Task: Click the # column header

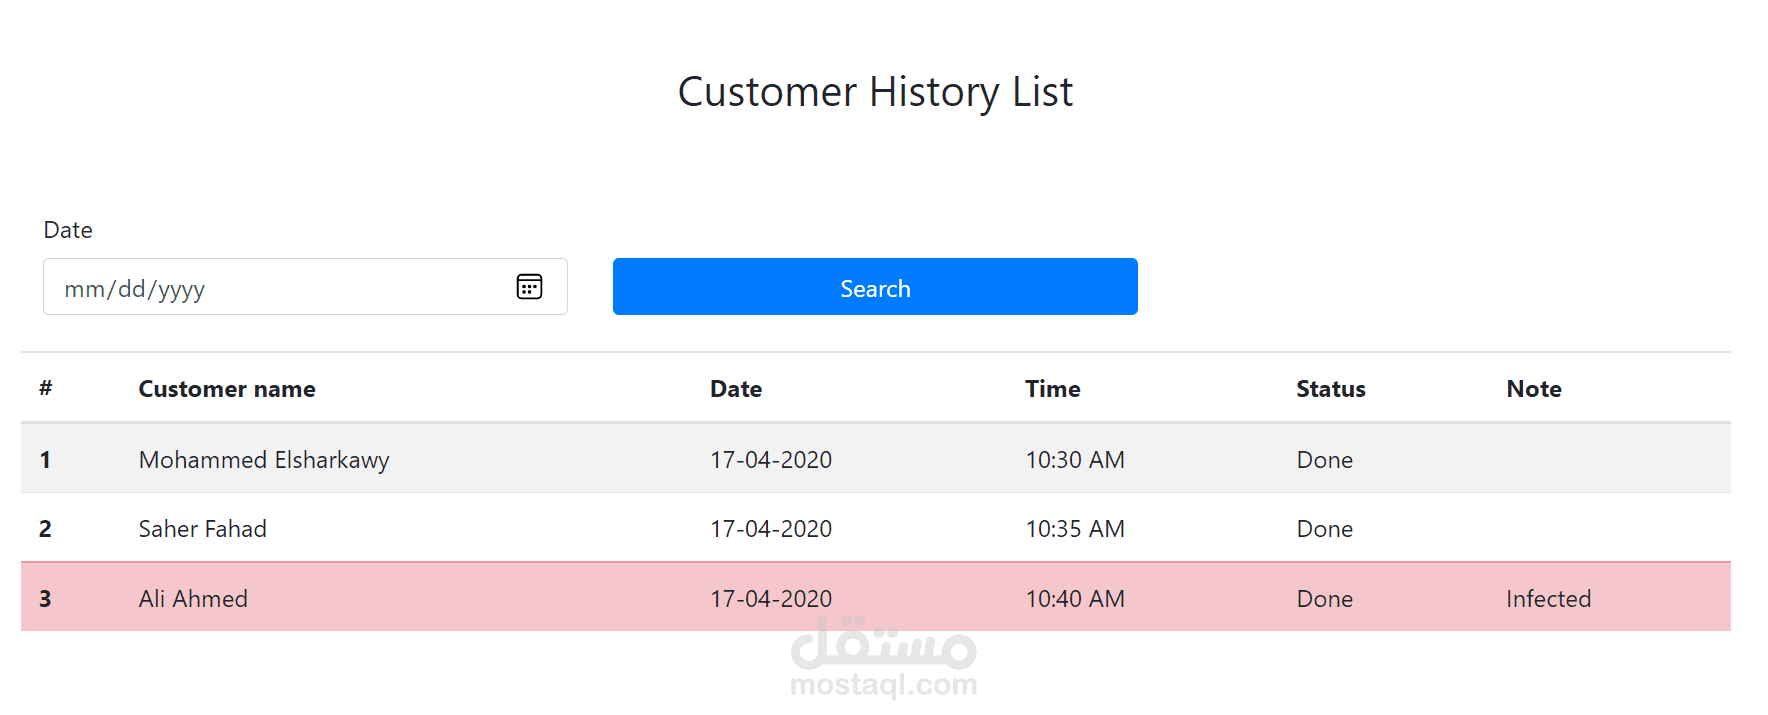Action: click(x=45, y=388)
